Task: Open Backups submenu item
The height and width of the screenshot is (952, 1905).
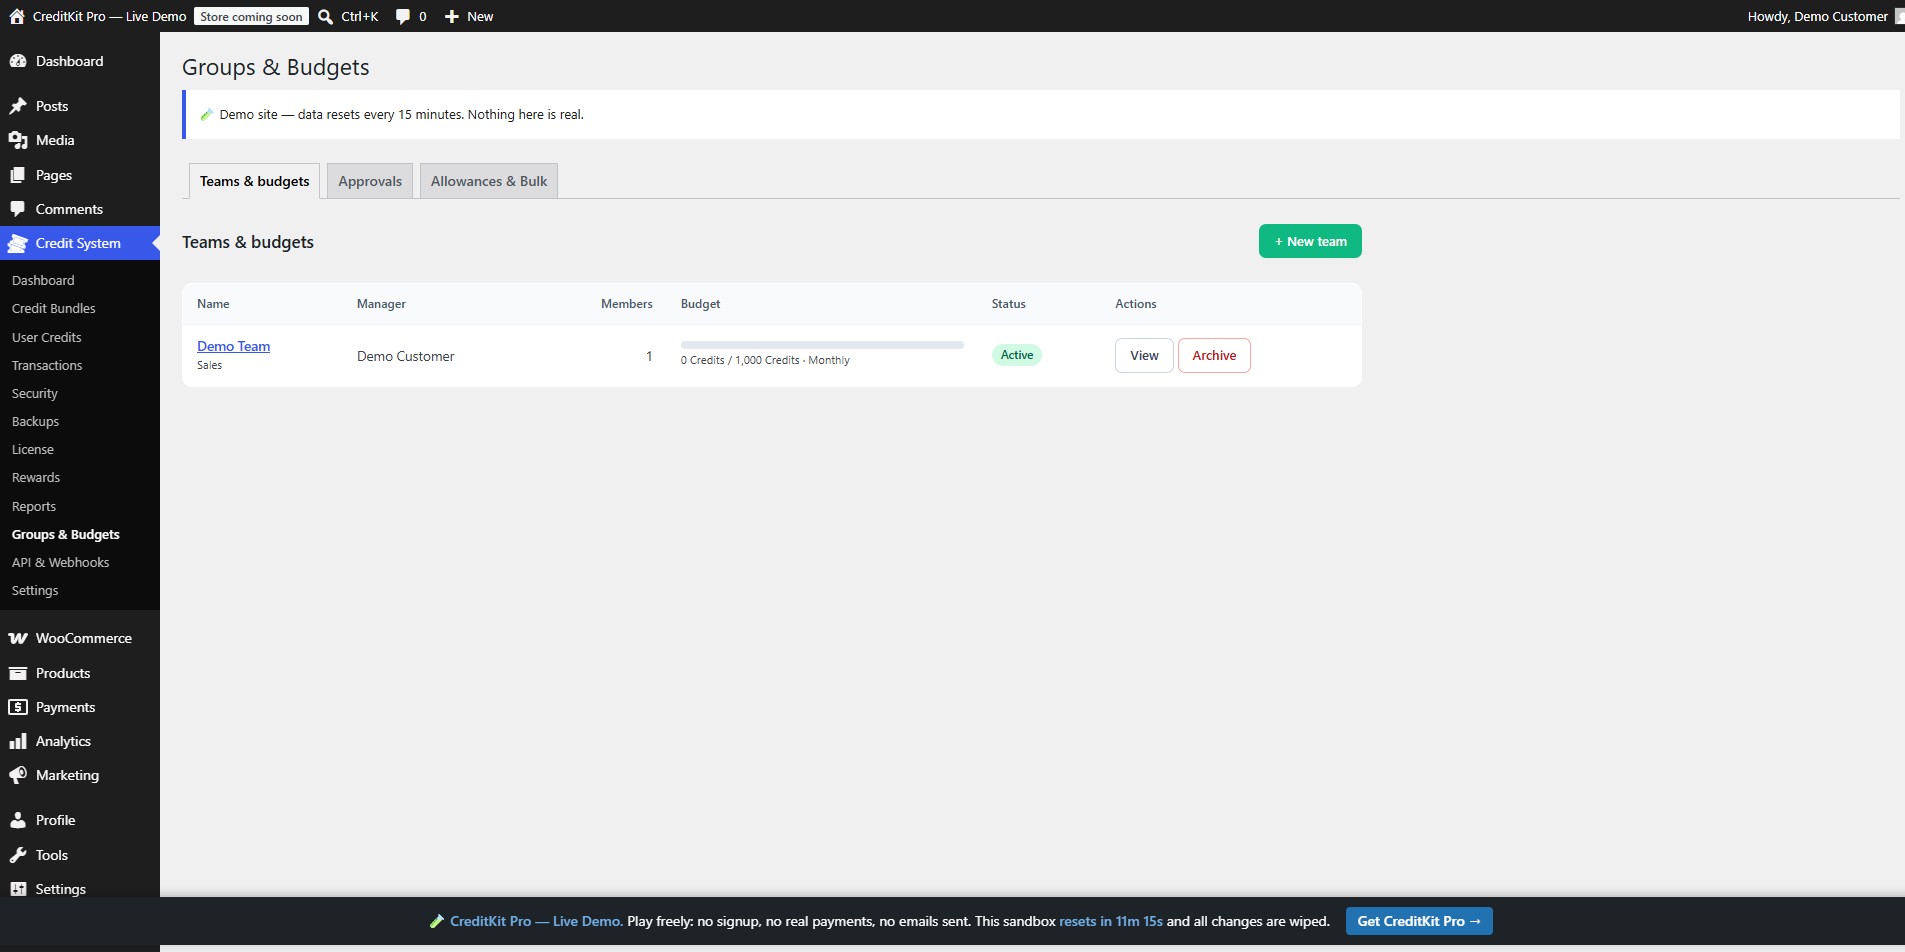Action: [35, 421]
